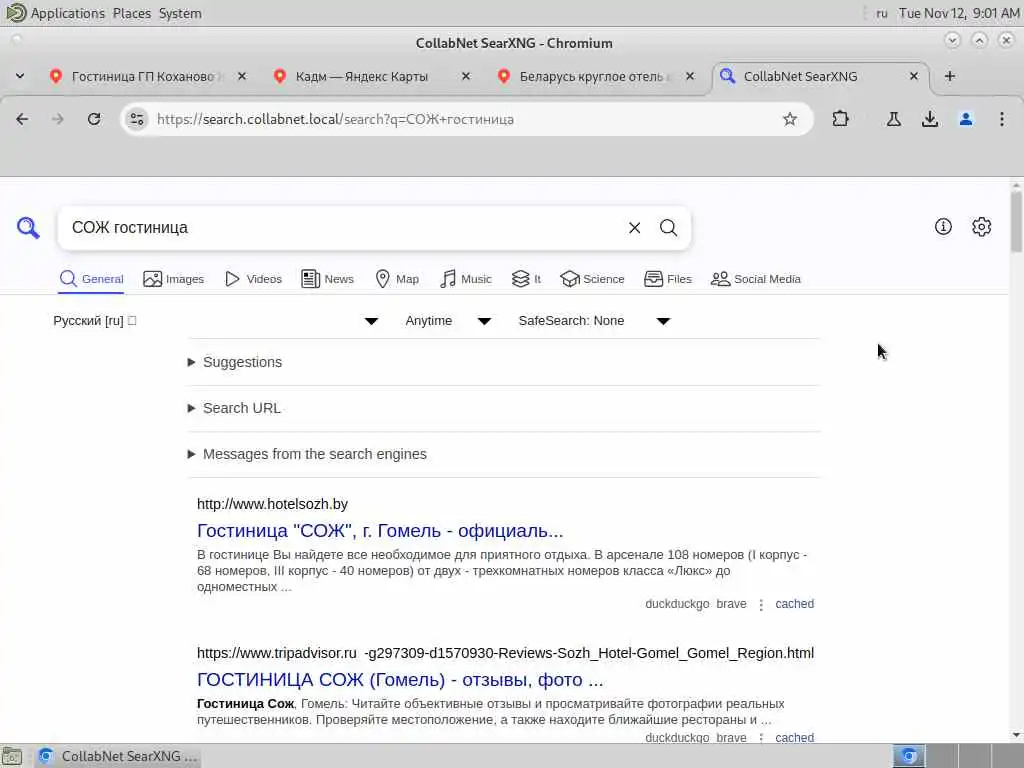Open the About info icon

[x=943, y=227]
